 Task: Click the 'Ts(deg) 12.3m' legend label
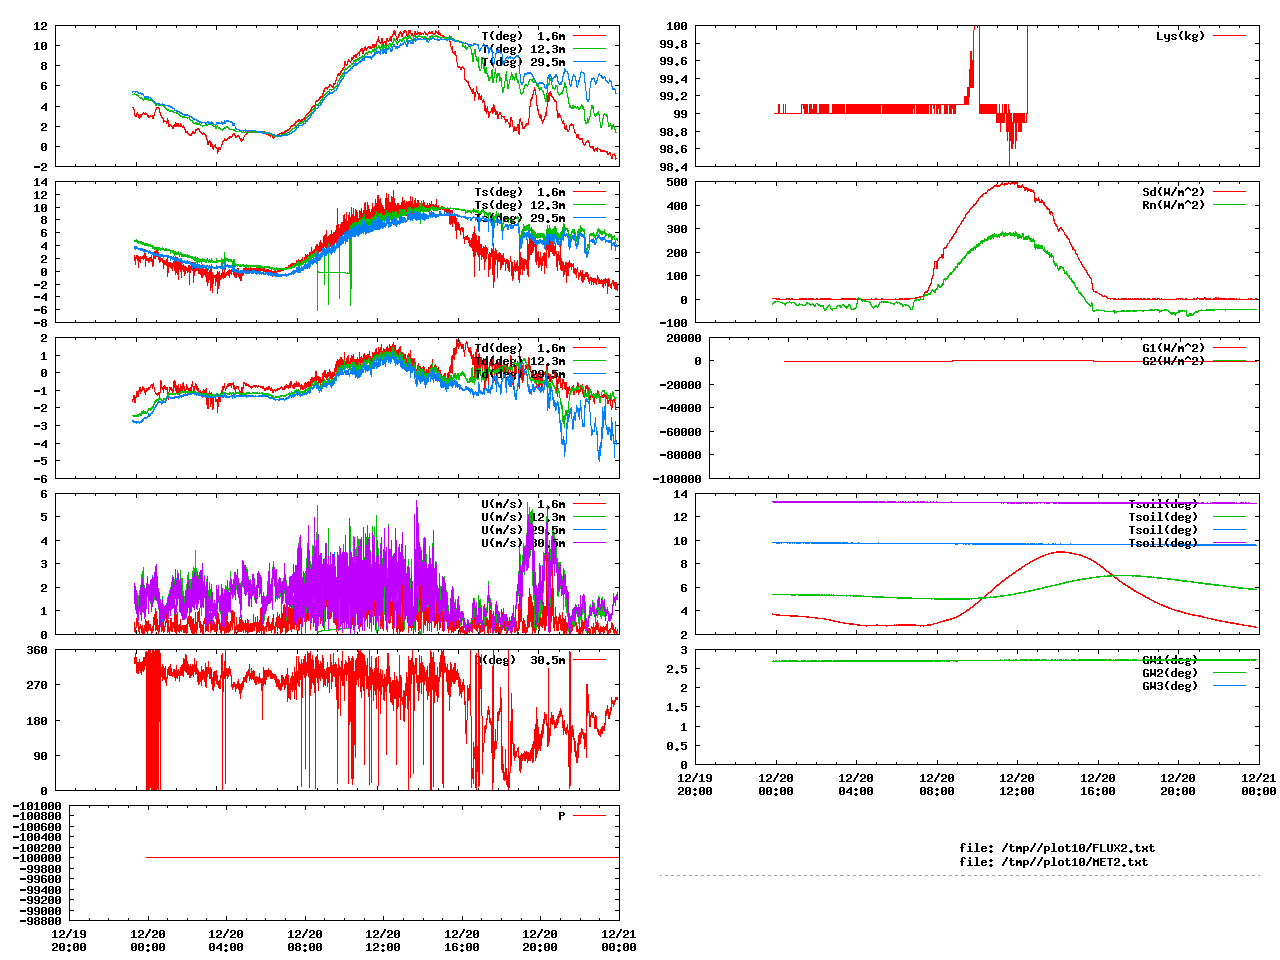(520, 205)
